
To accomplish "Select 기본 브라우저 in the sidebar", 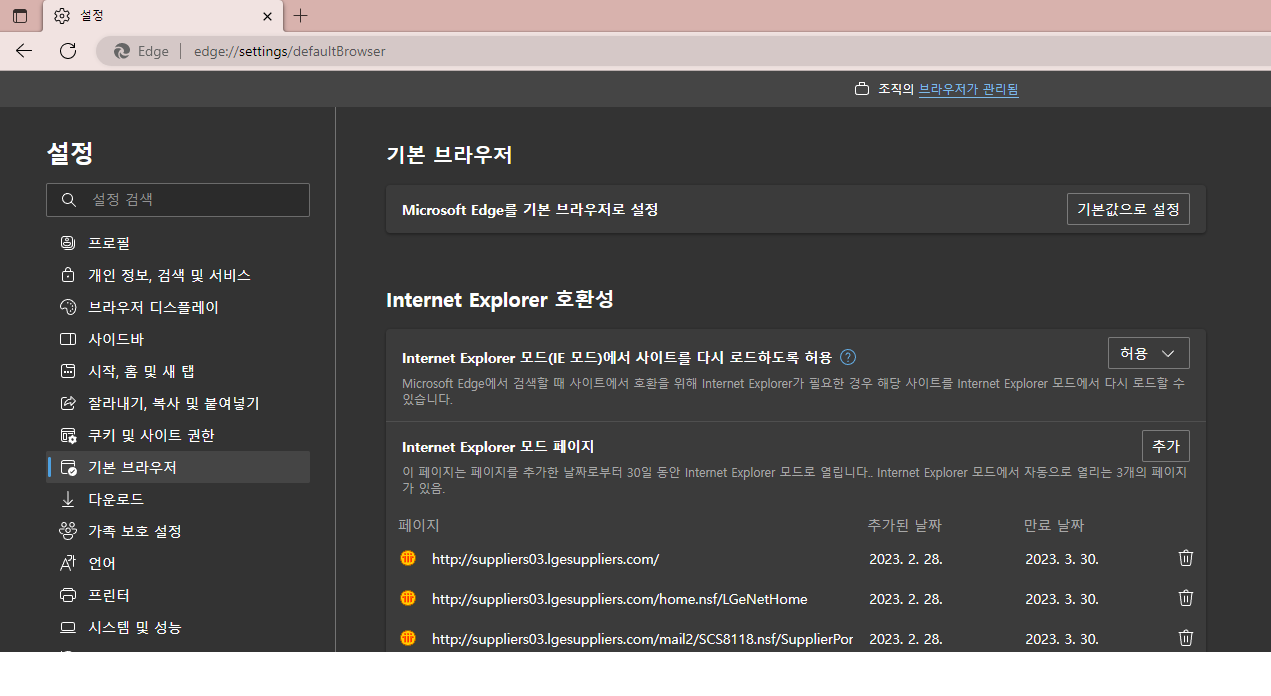I will pos(178,467).
